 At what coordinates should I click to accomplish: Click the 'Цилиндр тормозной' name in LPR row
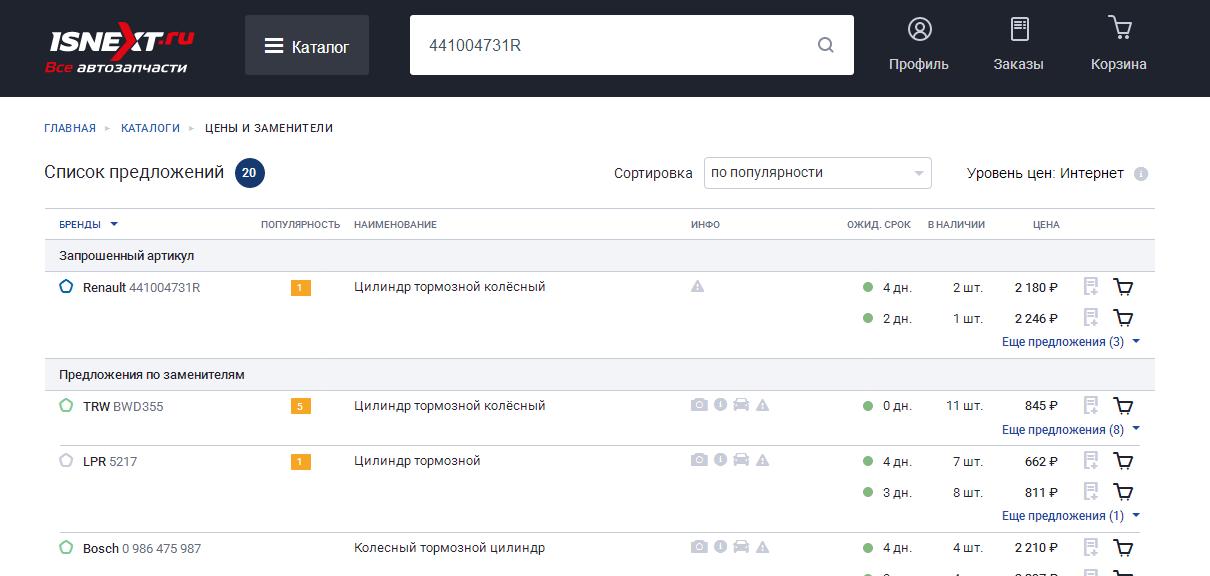417,461
